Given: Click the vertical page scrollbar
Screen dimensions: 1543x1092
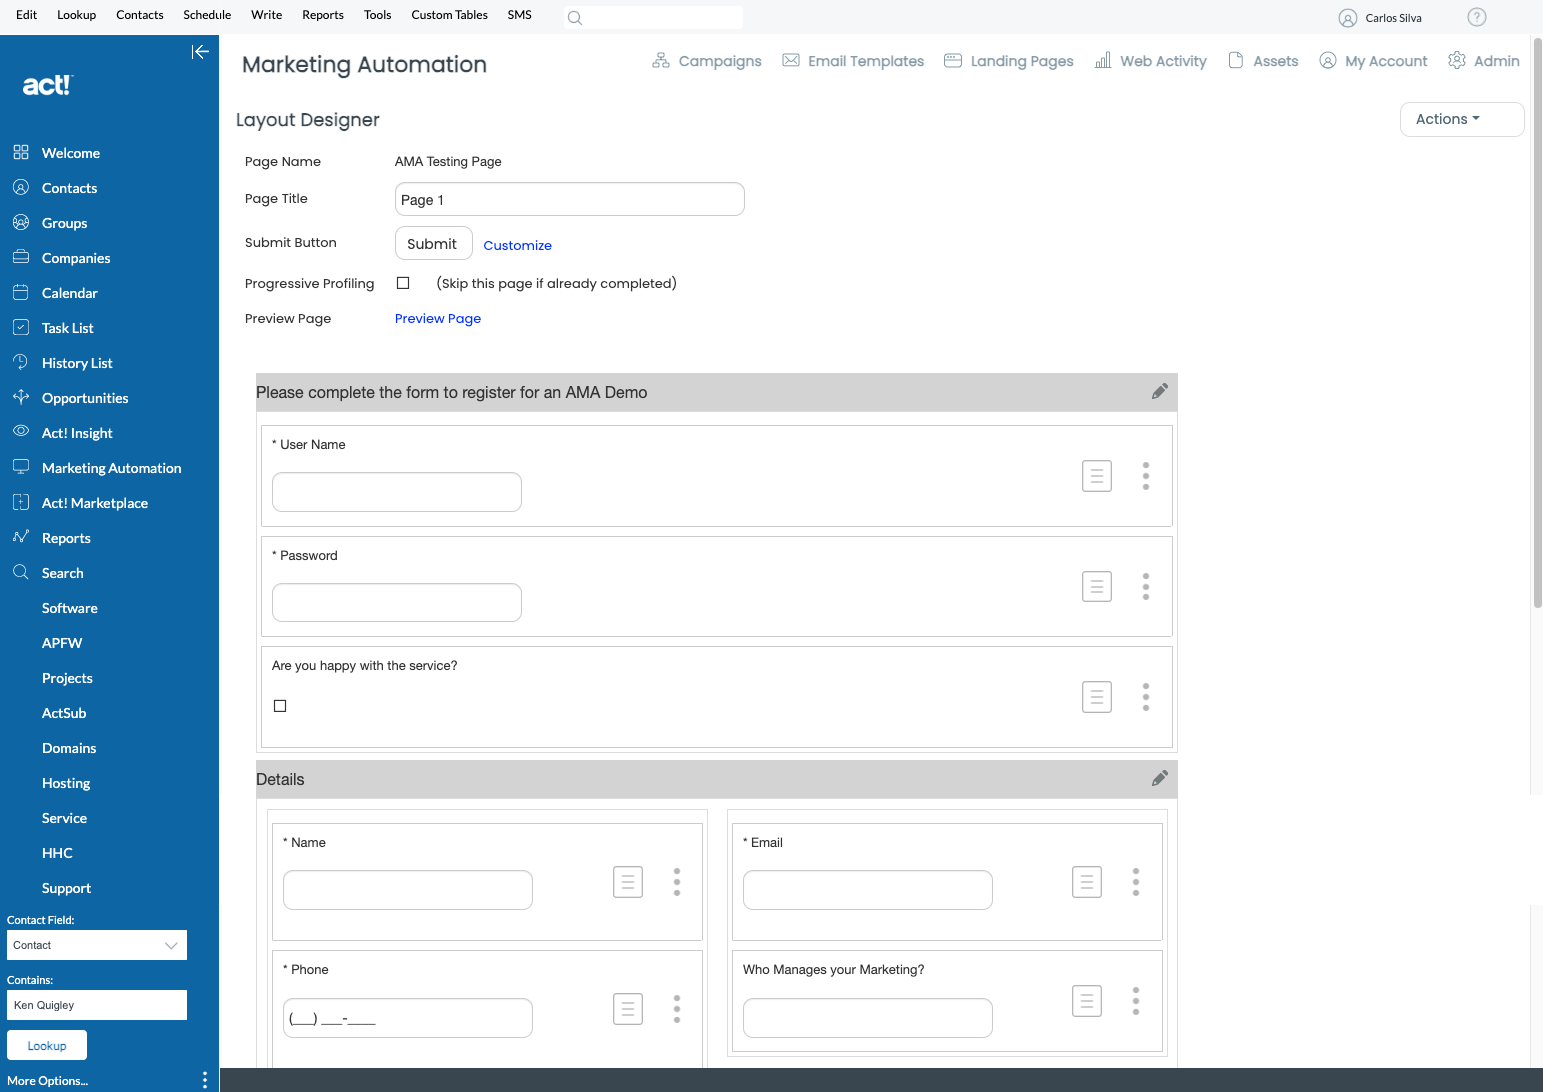Looking at the screenshot, I should (1537, 323).
